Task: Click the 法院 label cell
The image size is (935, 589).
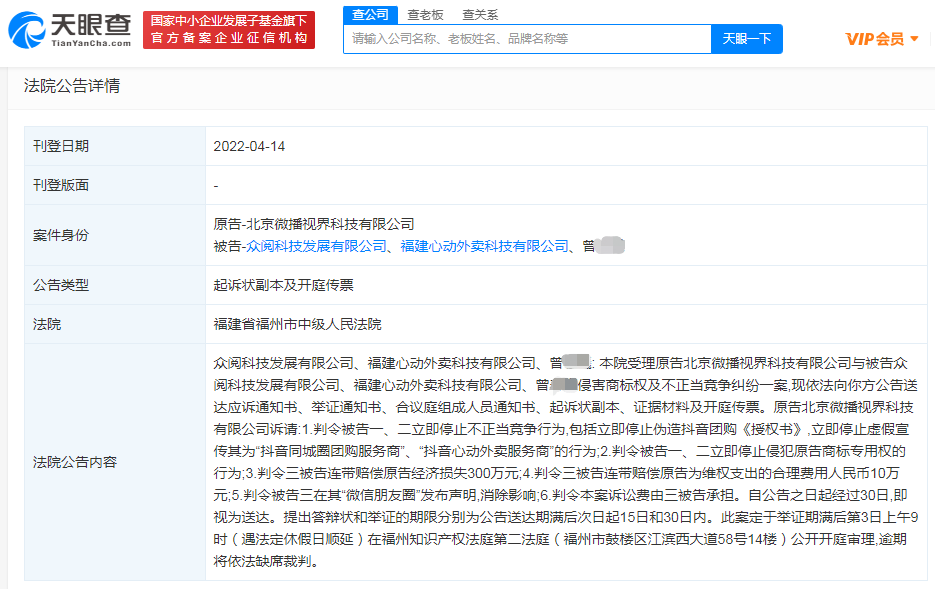Action: (115, 324)
